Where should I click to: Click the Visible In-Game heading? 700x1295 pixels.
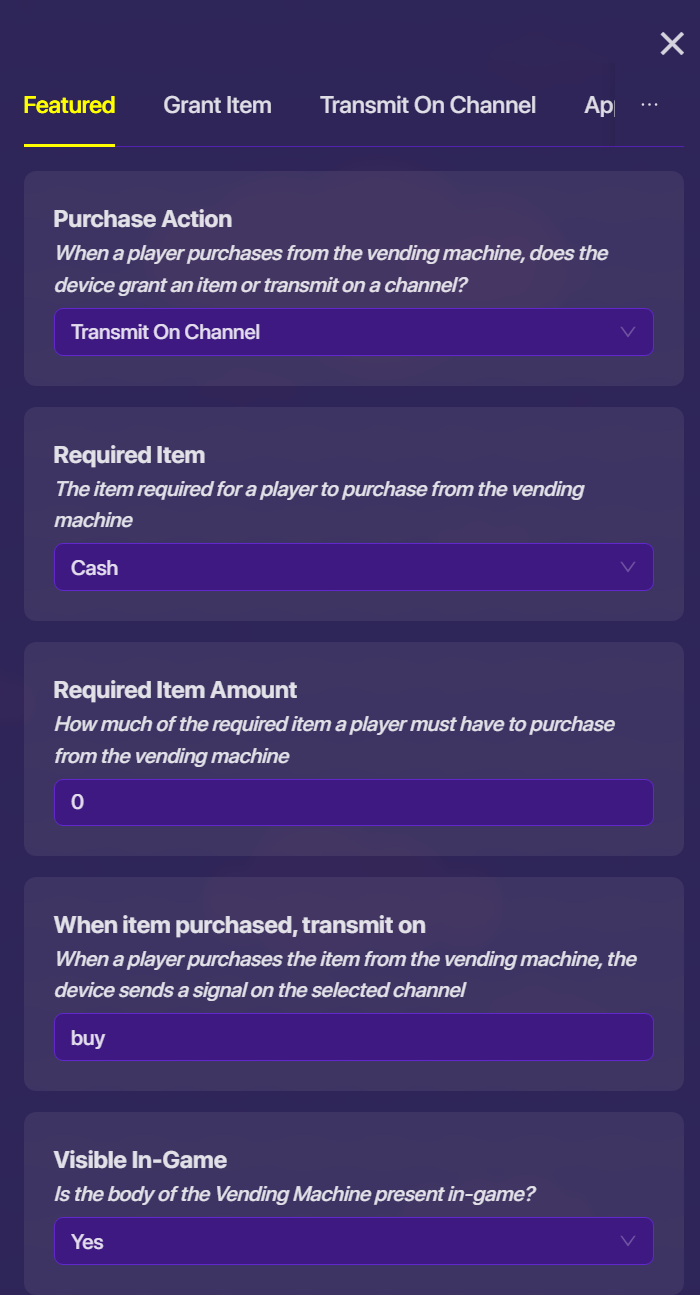[x=140, y=1160]
